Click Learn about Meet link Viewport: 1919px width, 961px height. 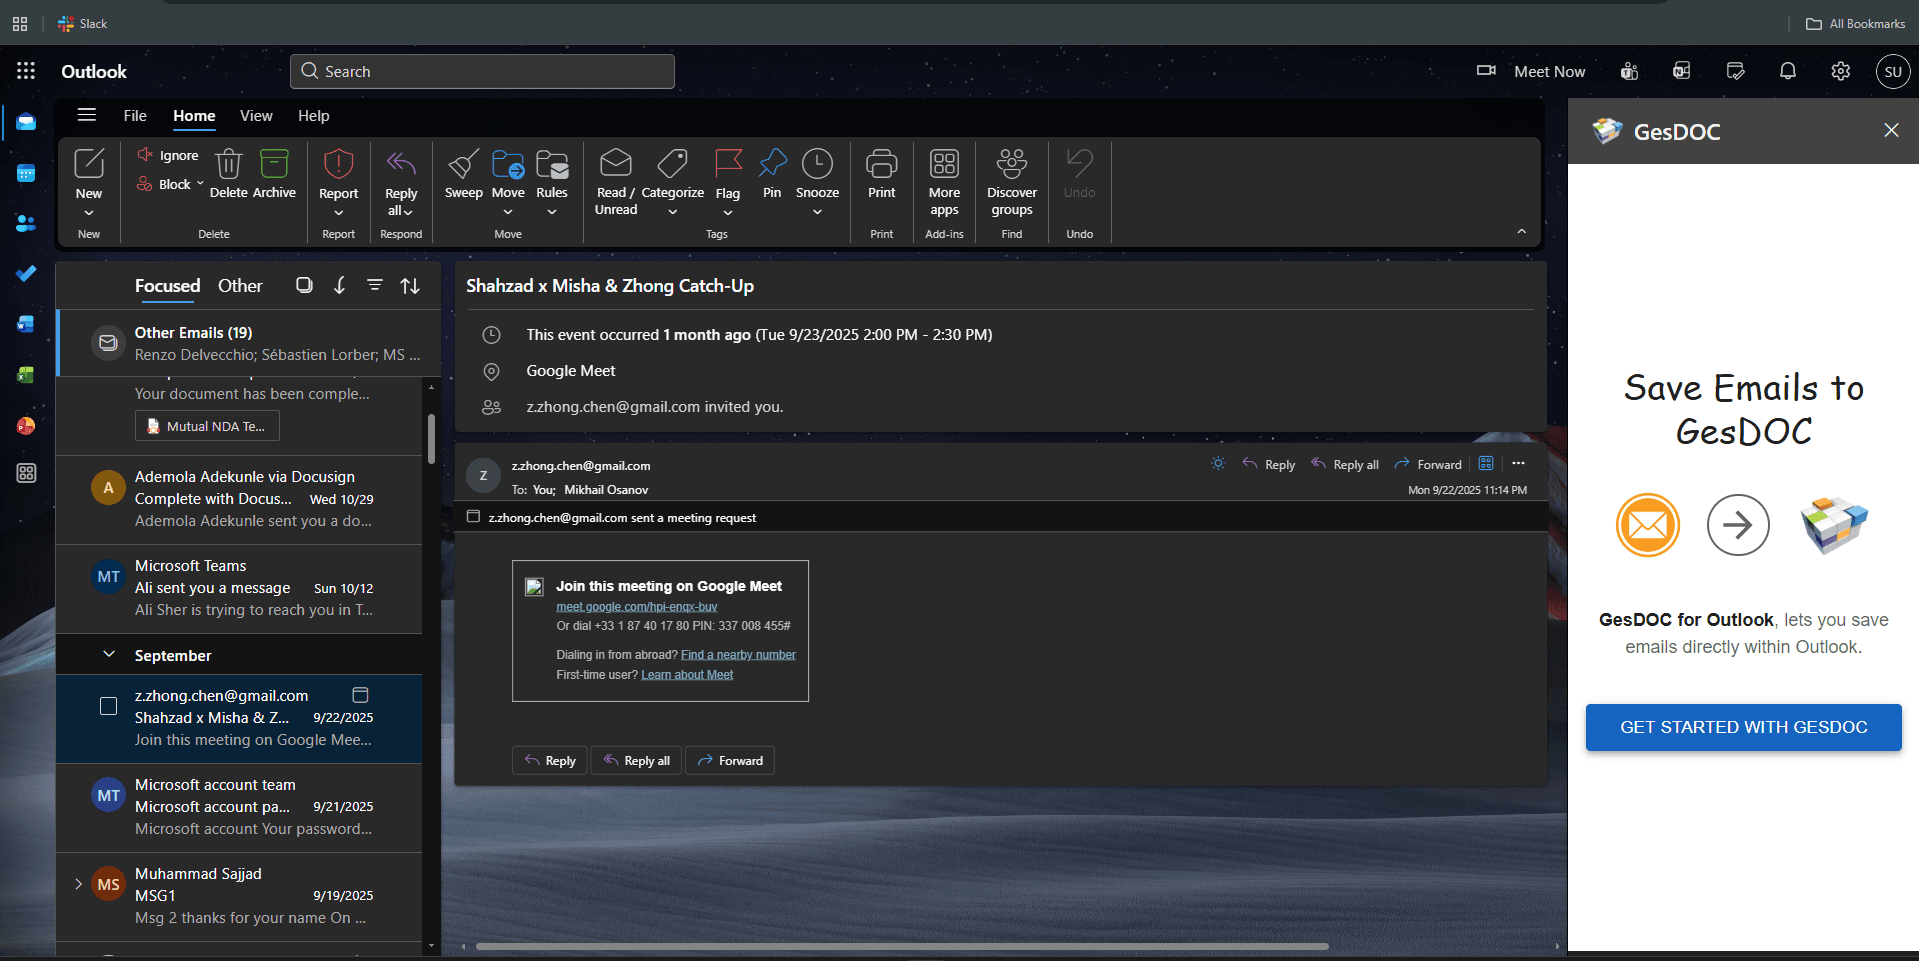coord(687,675)
